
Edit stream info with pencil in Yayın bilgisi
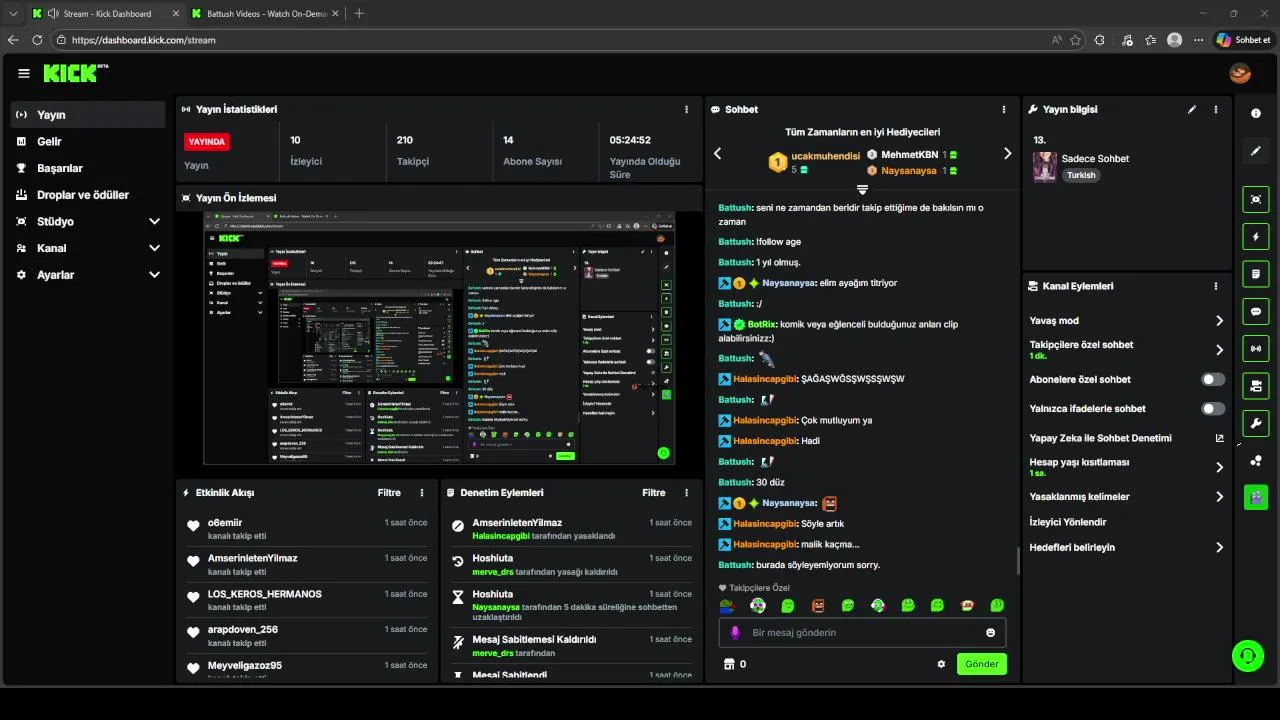tap(1192, 110)
